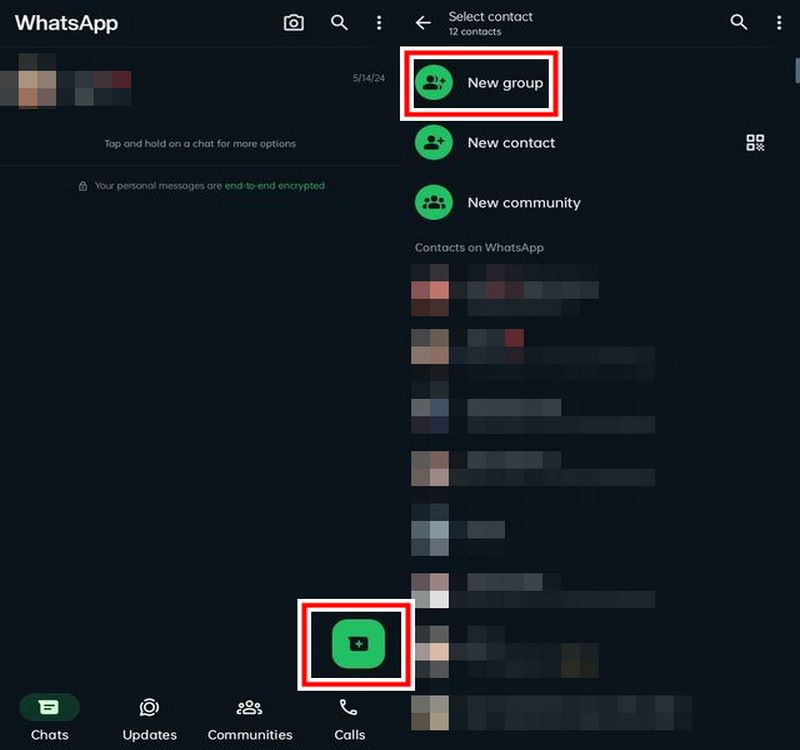Select the Chats tab
This screenshot has height=750, width=800.
(49, 719)
